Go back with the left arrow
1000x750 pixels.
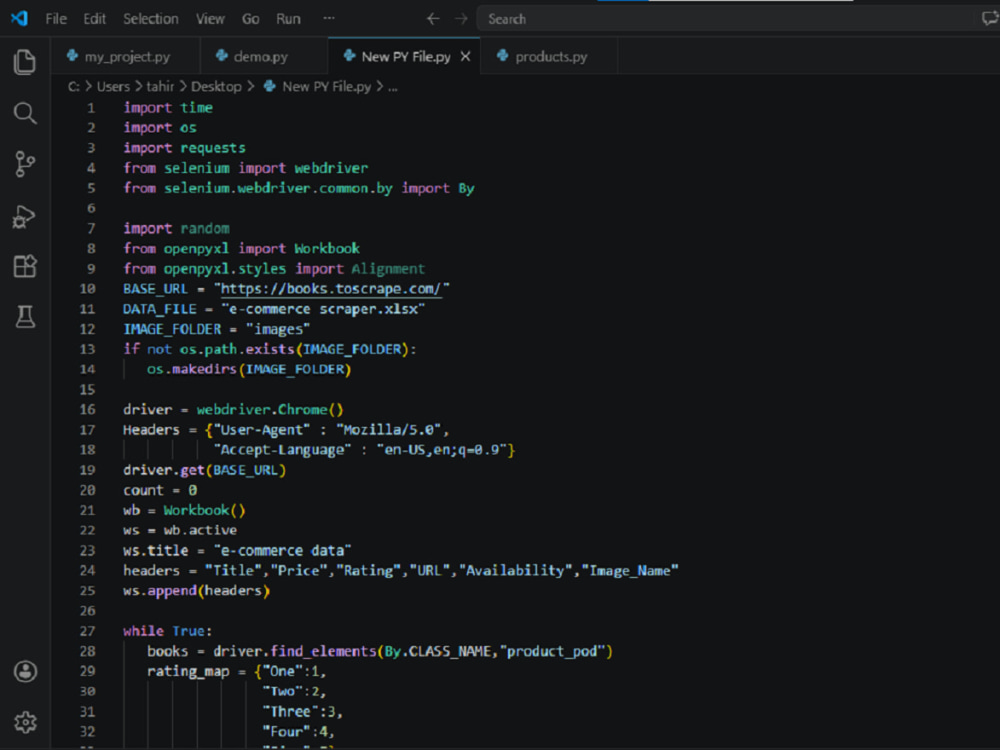(433, 19)
